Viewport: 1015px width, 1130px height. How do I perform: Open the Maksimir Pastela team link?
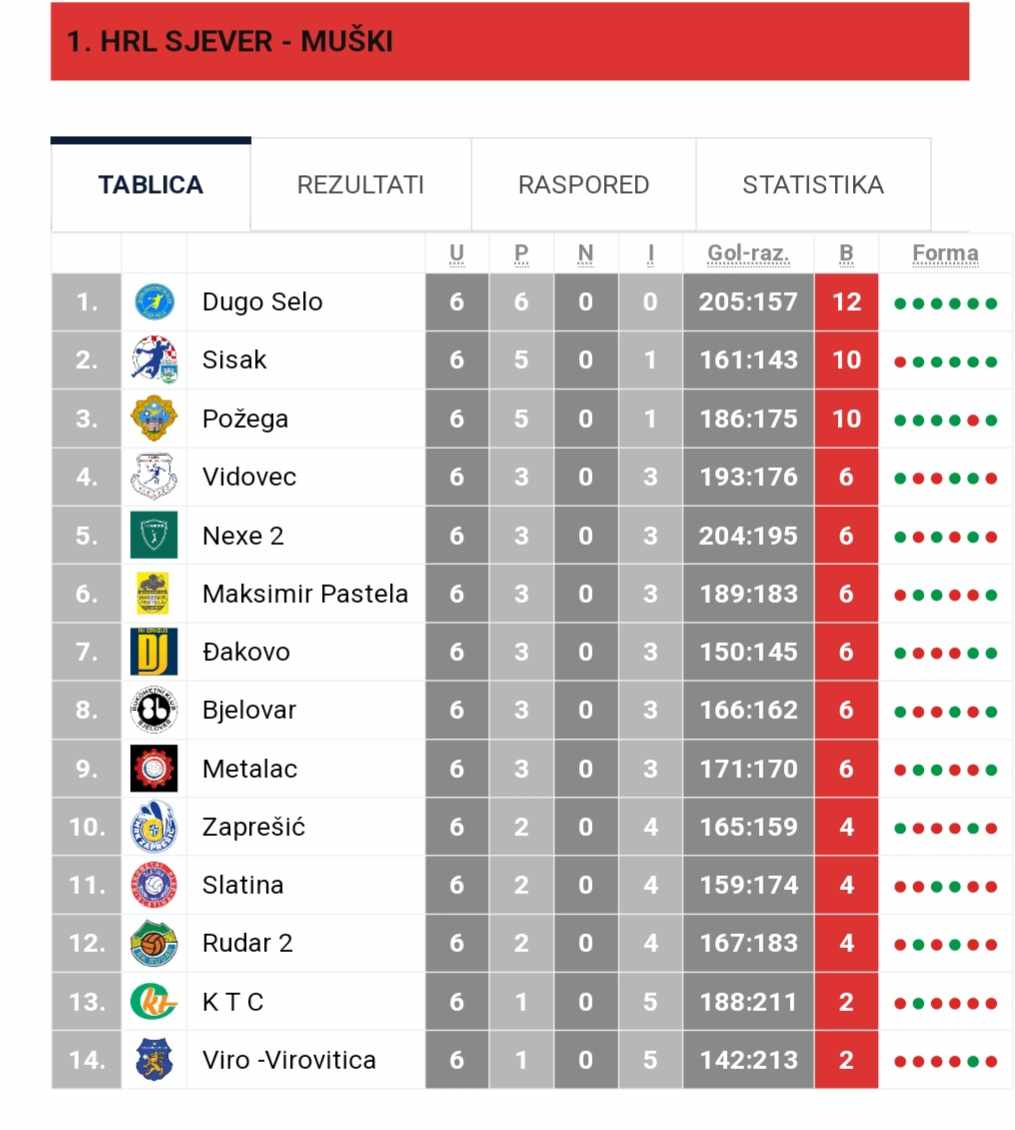point(305,594)
